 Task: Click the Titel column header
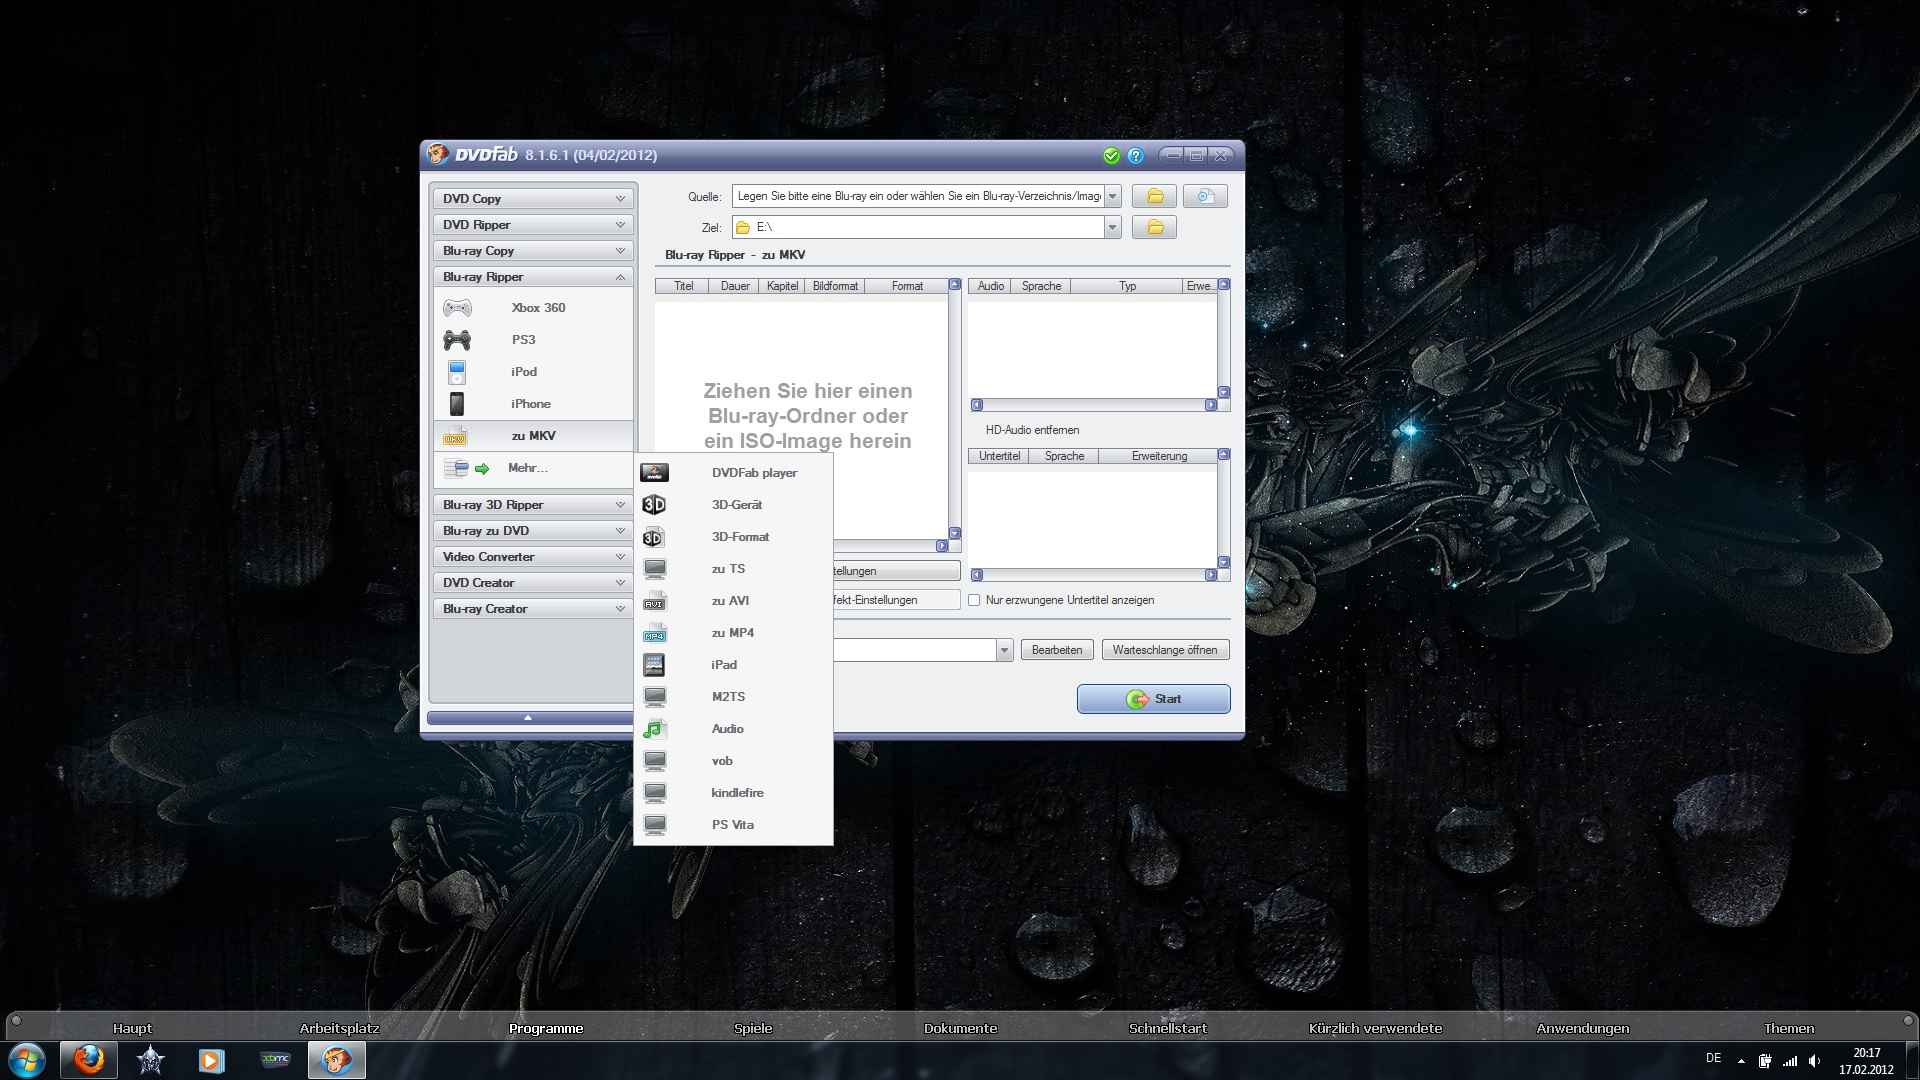click(x=683, y=286)
